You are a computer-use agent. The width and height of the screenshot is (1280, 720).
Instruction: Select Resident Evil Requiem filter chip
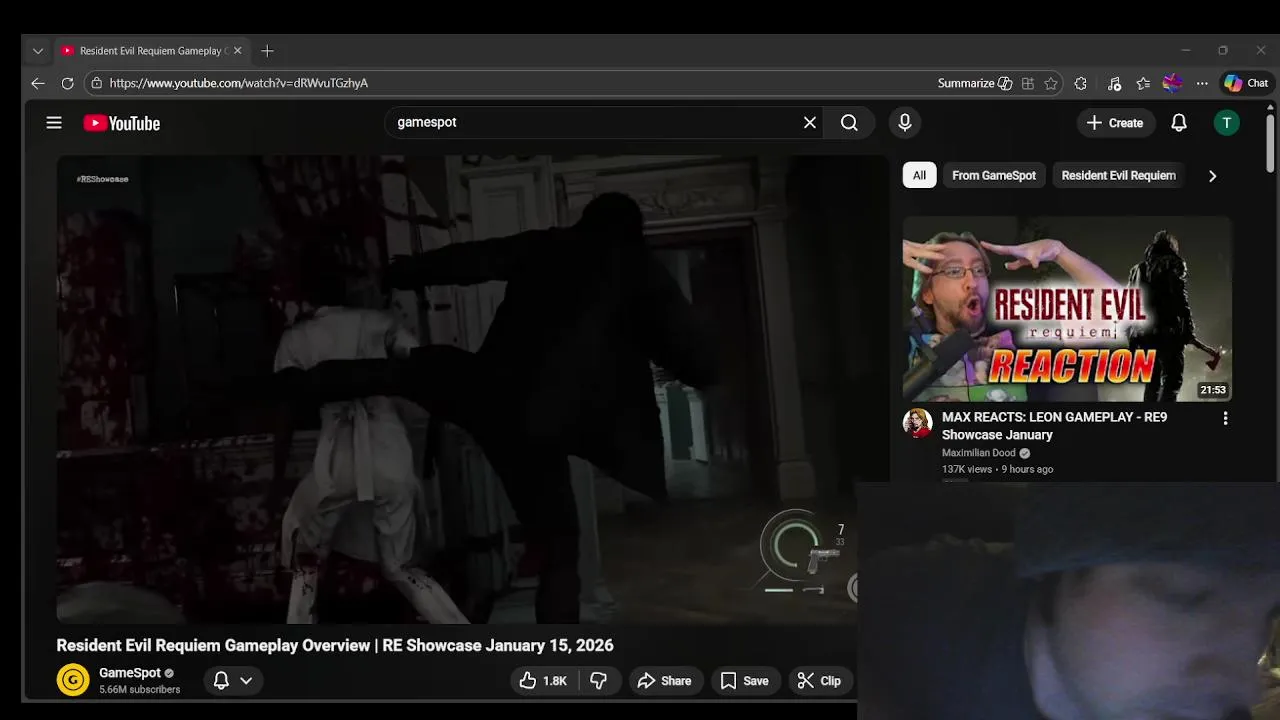point(1118,175)
